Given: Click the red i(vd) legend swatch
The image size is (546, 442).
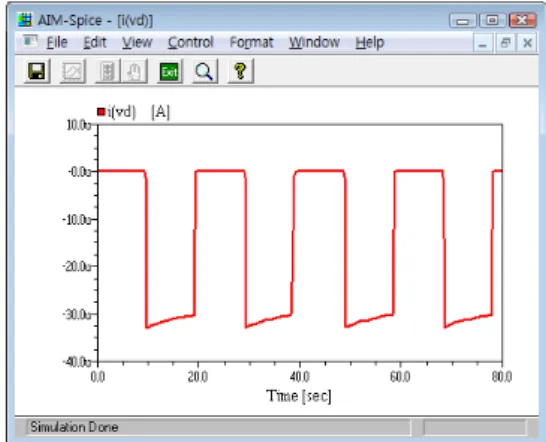Looking at the screenshot, I should point(101,112).
